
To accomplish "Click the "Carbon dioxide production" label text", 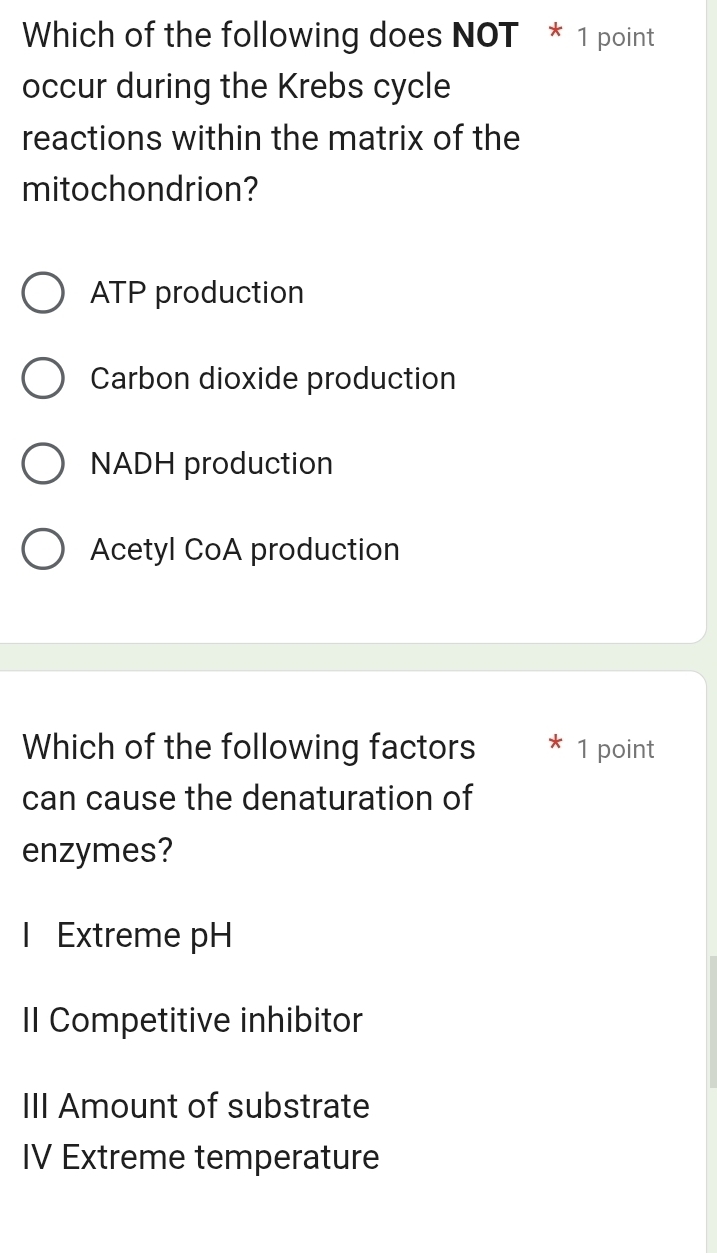I will pos(272,379).
